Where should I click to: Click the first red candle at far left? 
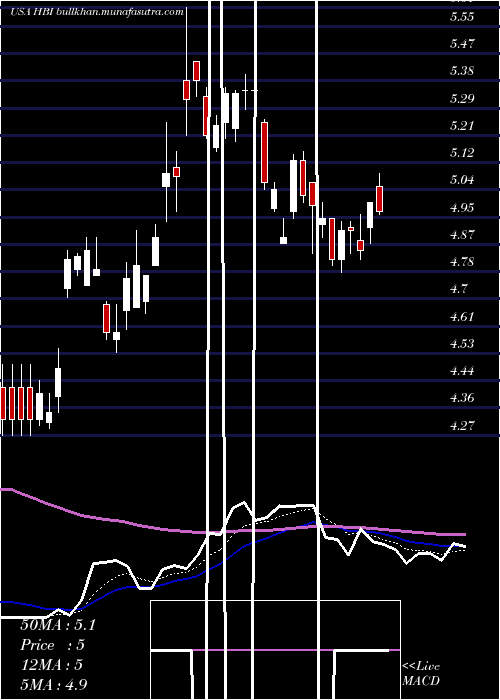[x=4, y=403]
